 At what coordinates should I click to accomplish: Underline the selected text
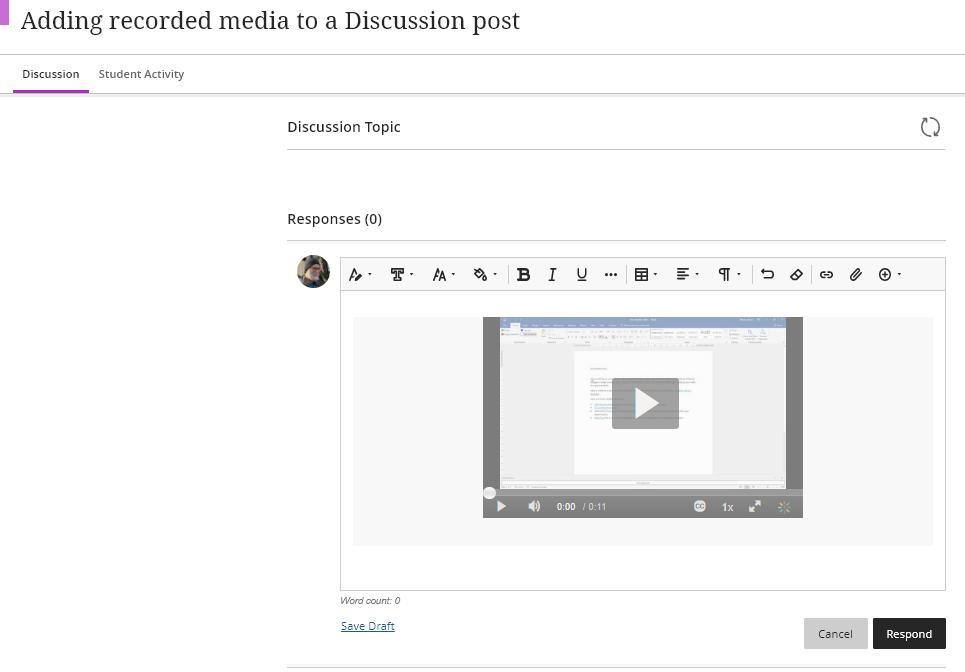click(581, 275)
